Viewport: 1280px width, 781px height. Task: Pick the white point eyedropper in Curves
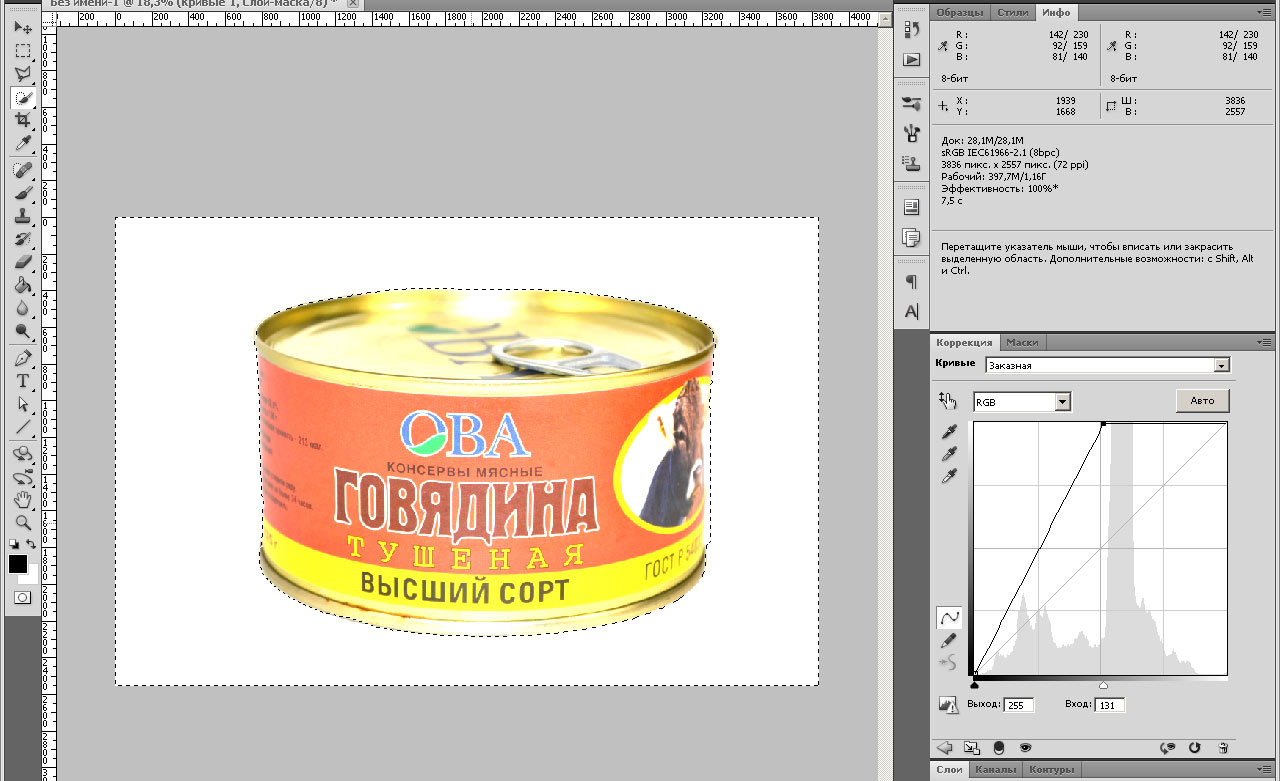[949, 477]
